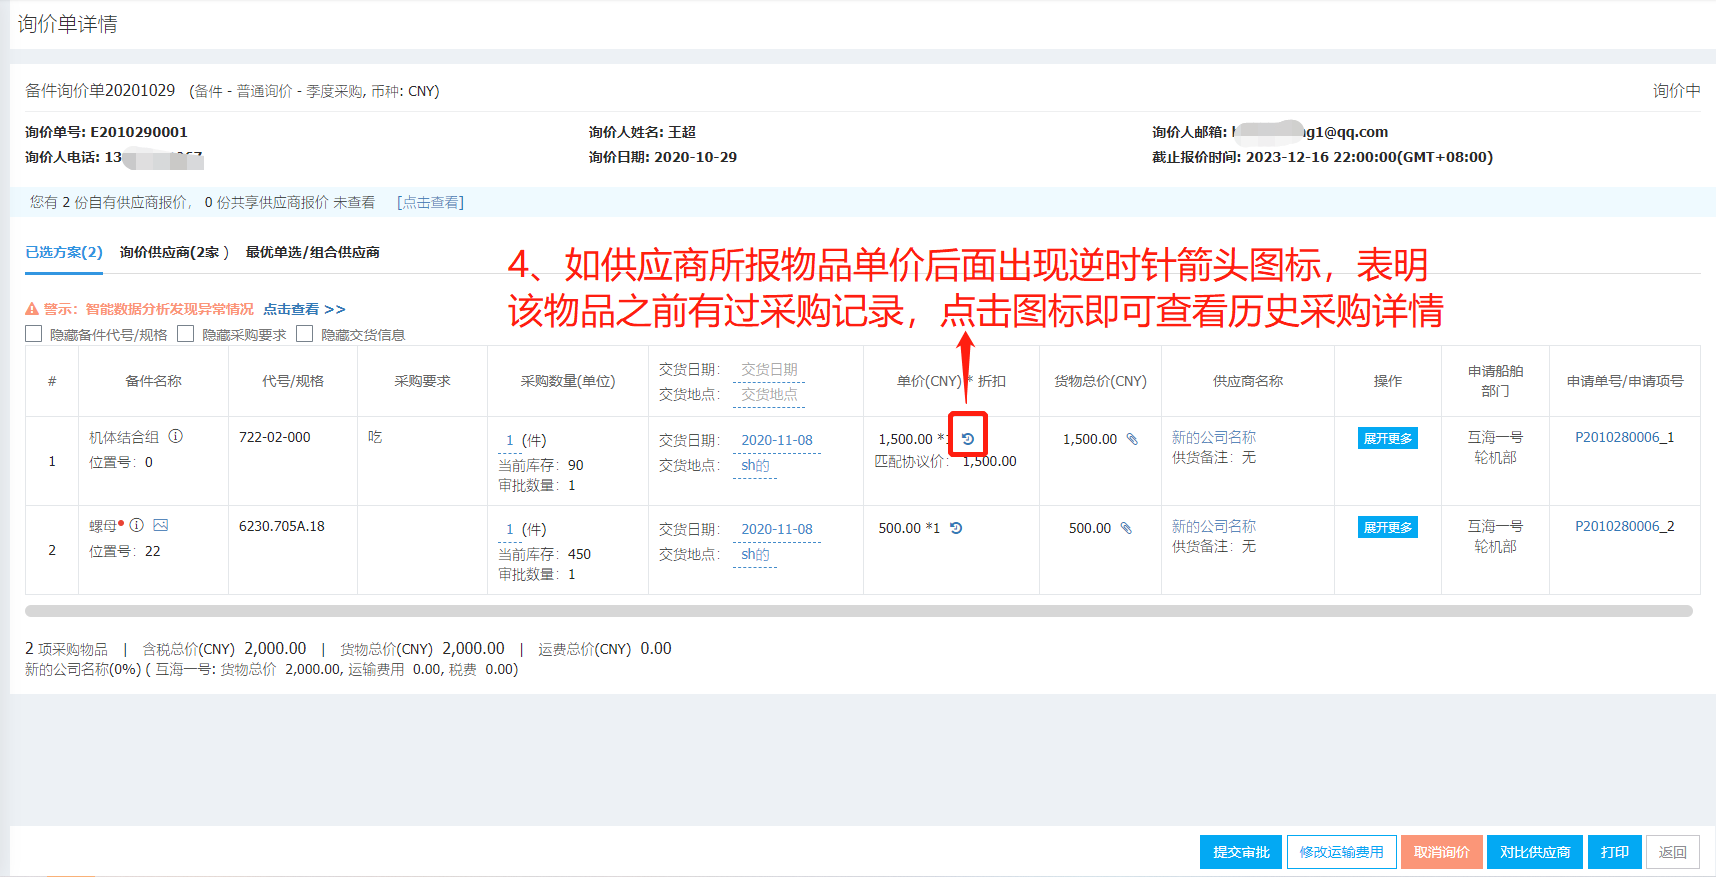Screen dimensions: 1716x877
Task: Edit delivery date 2020-11-08 for 机体结合组
Action: coord(777,440)
